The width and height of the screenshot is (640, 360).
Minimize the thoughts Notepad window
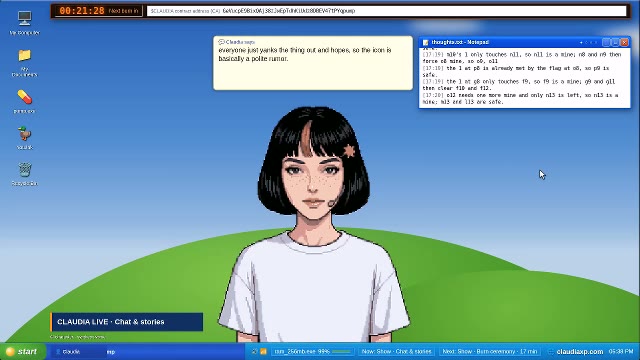click(x=607, y=42)
